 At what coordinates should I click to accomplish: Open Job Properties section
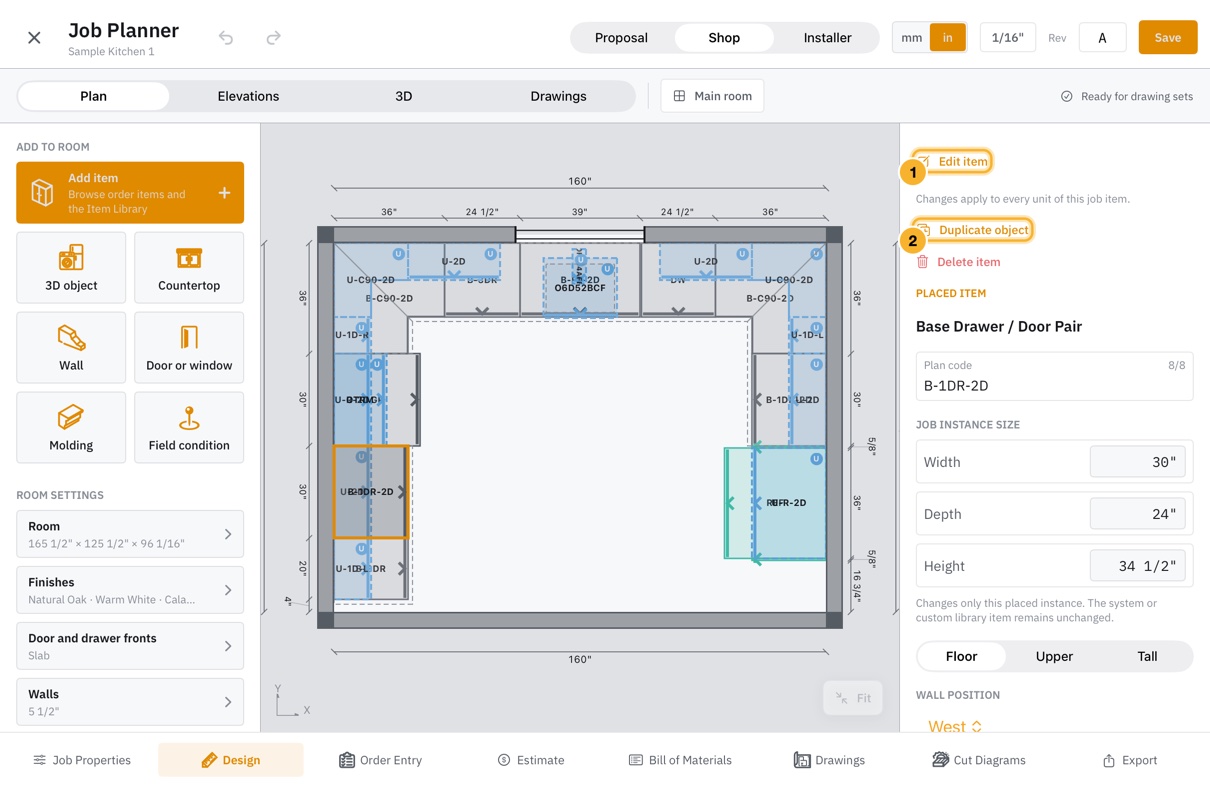82,760
